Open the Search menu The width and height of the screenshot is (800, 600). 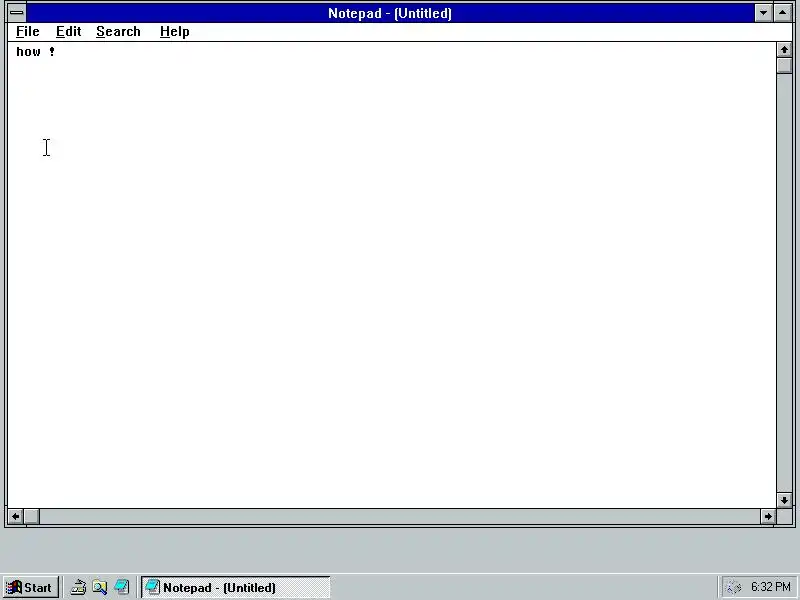118,32
